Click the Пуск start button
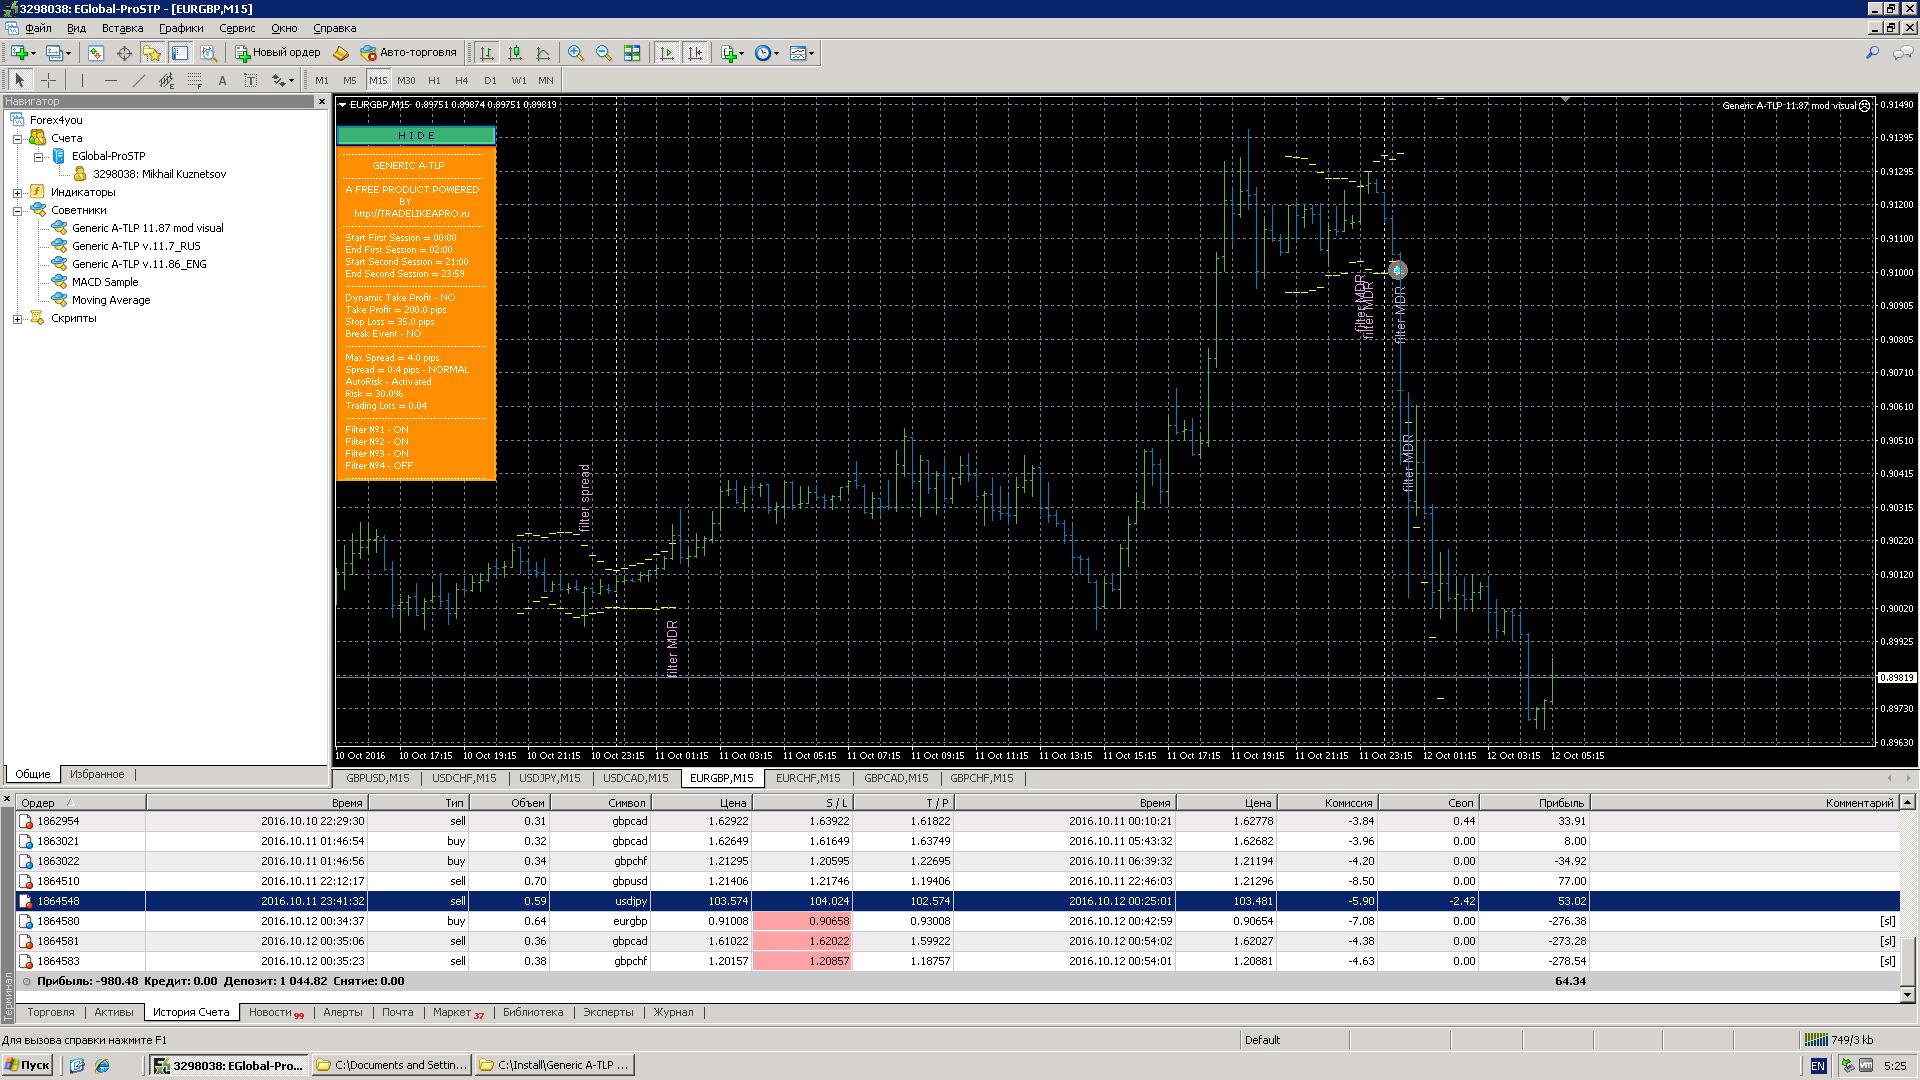Screen dimensions: 1920x1080 point(27,1066)
